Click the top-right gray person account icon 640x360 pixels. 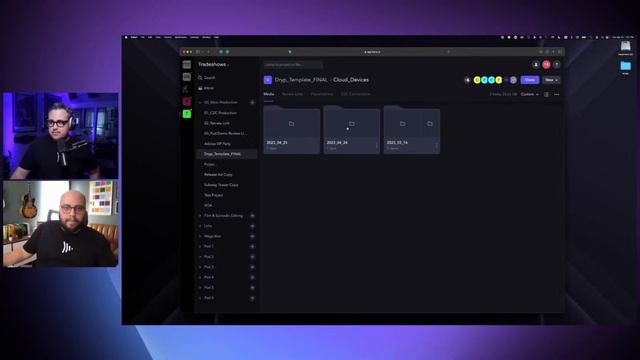[536, 64]
